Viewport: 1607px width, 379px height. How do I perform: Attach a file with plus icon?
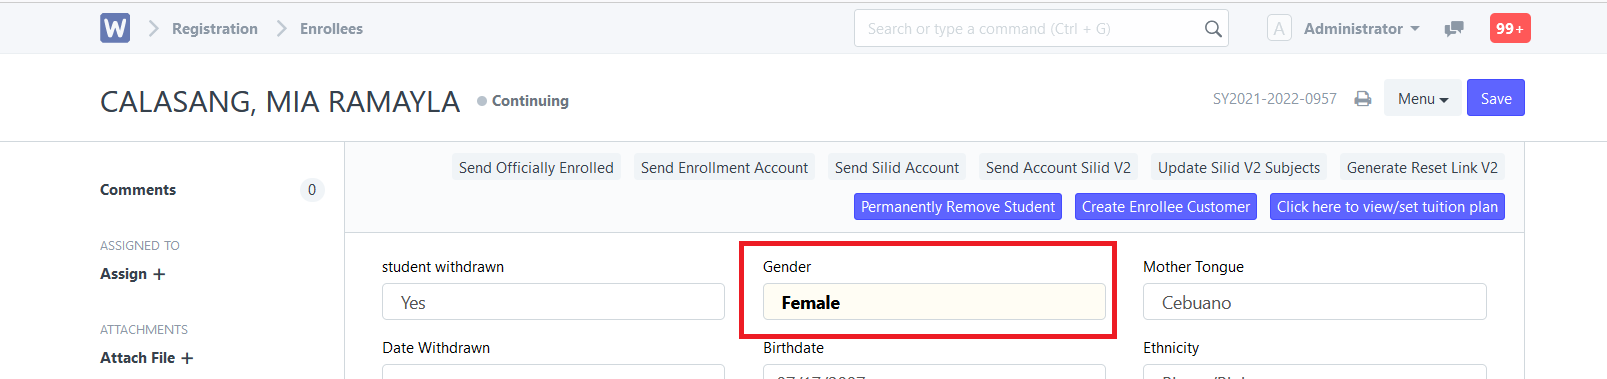187,358
